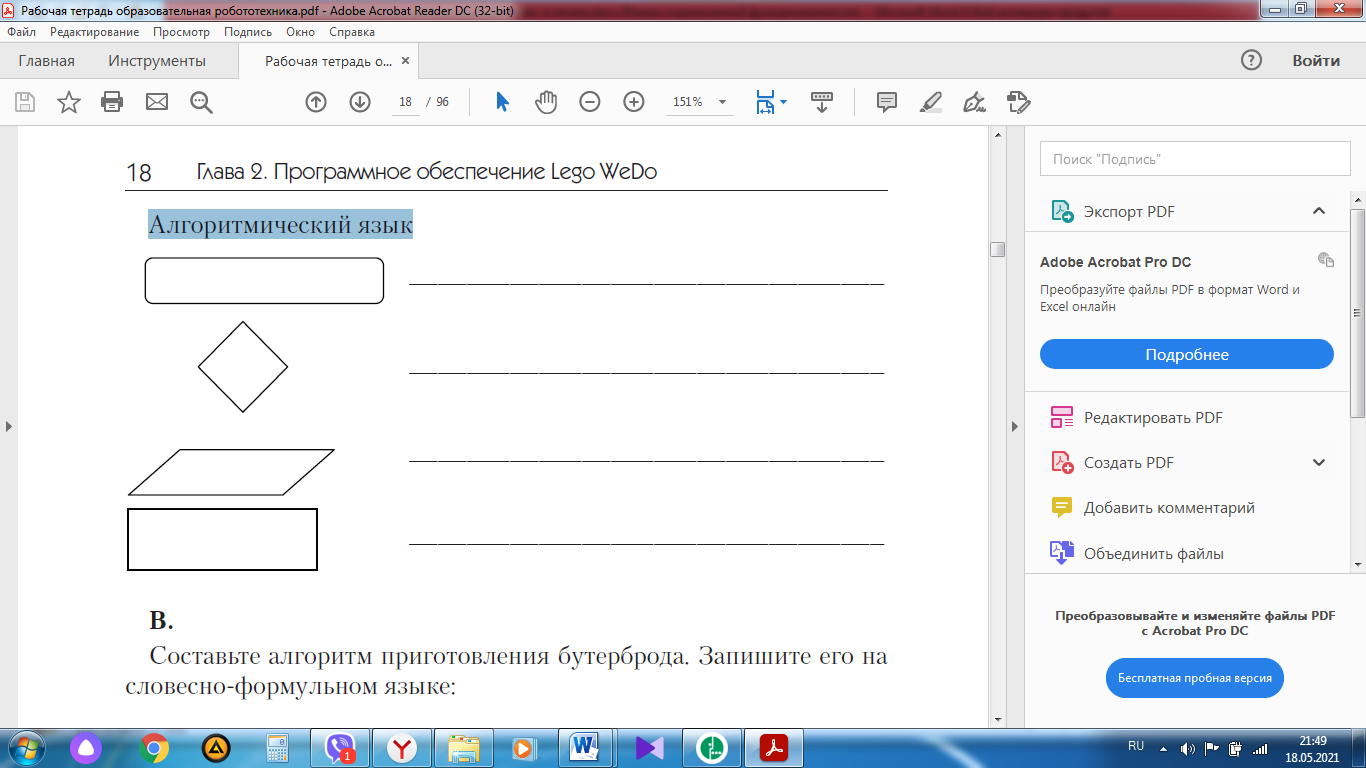Close the Рабочая тетрадь document tab
Screen dimensions: 1366x768
[x=405, y=61]
